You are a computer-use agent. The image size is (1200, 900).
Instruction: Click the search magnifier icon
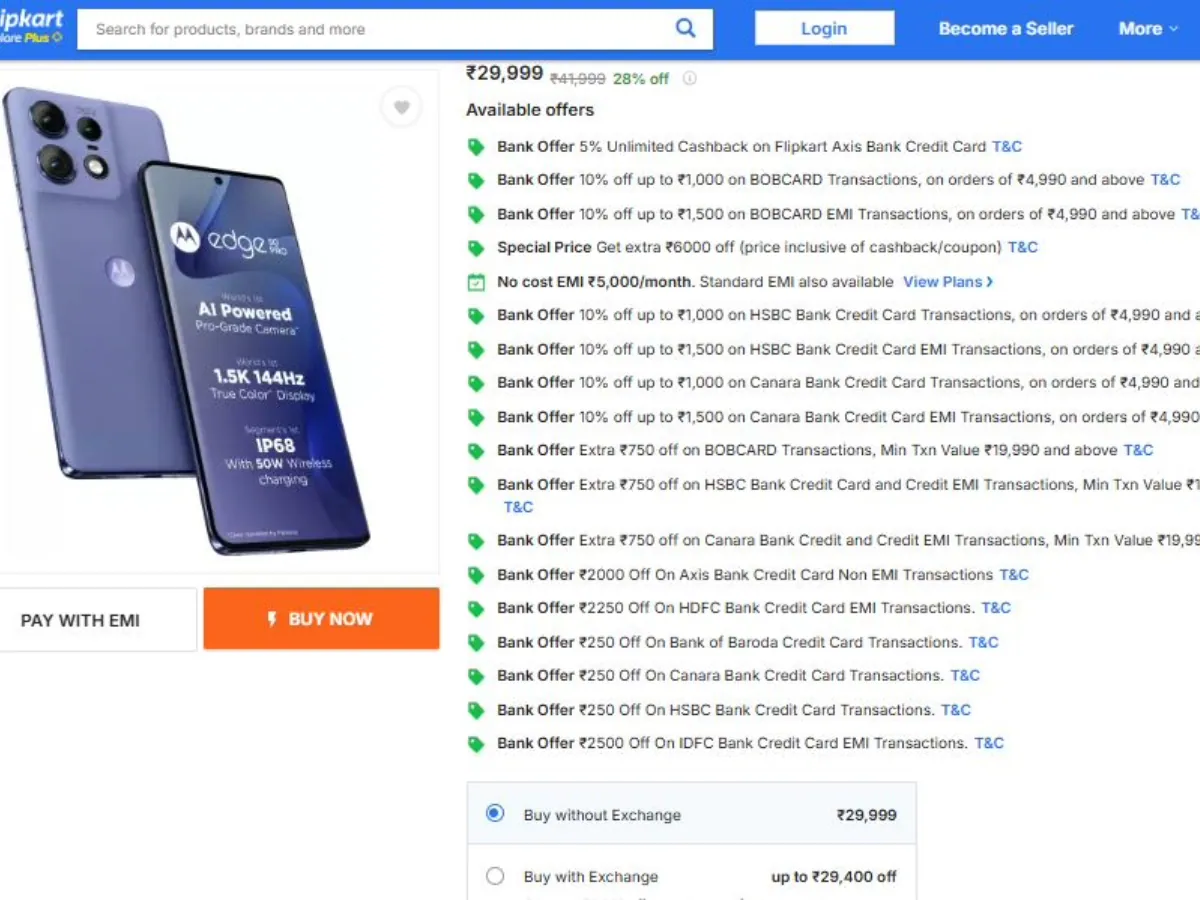685,28
